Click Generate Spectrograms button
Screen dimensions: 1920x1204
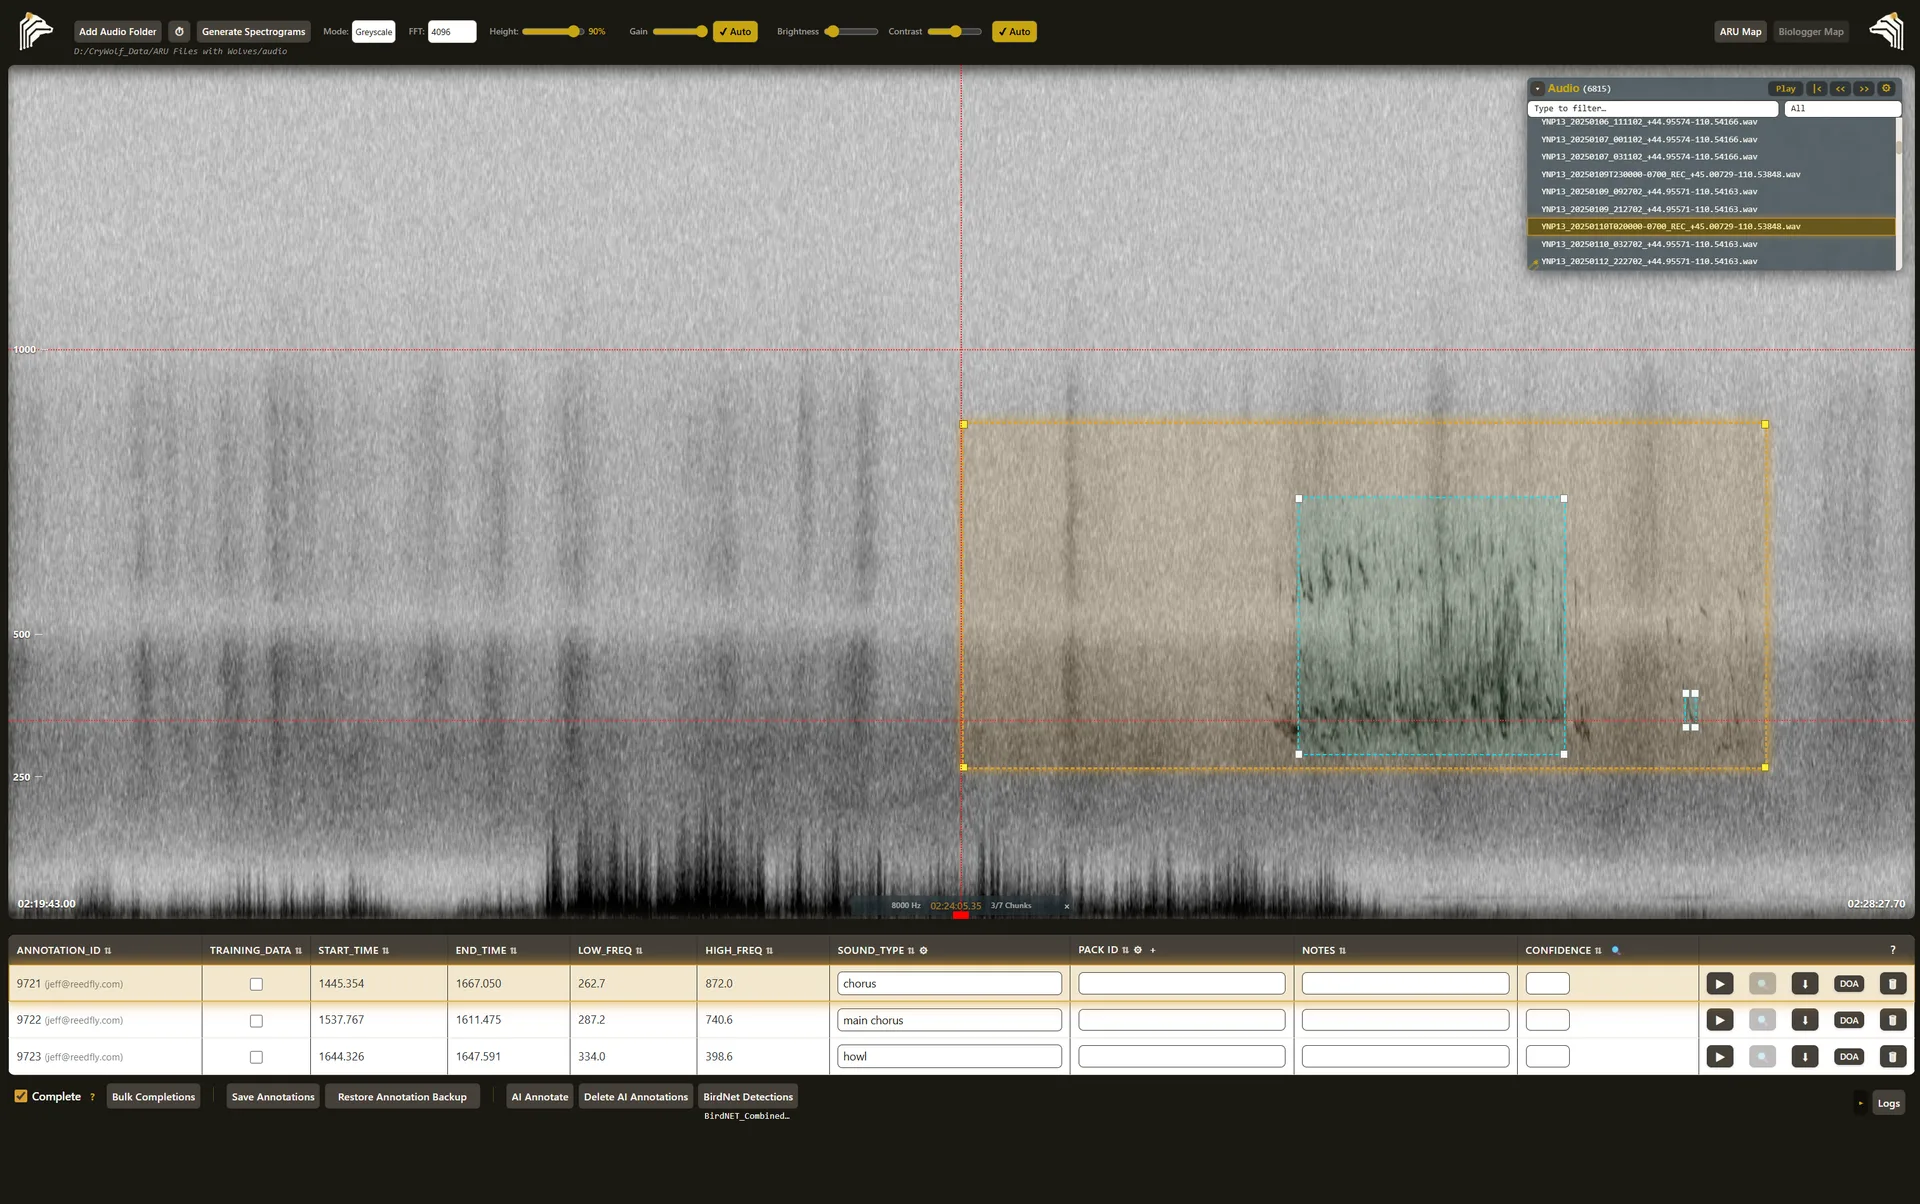coord(253,32)
